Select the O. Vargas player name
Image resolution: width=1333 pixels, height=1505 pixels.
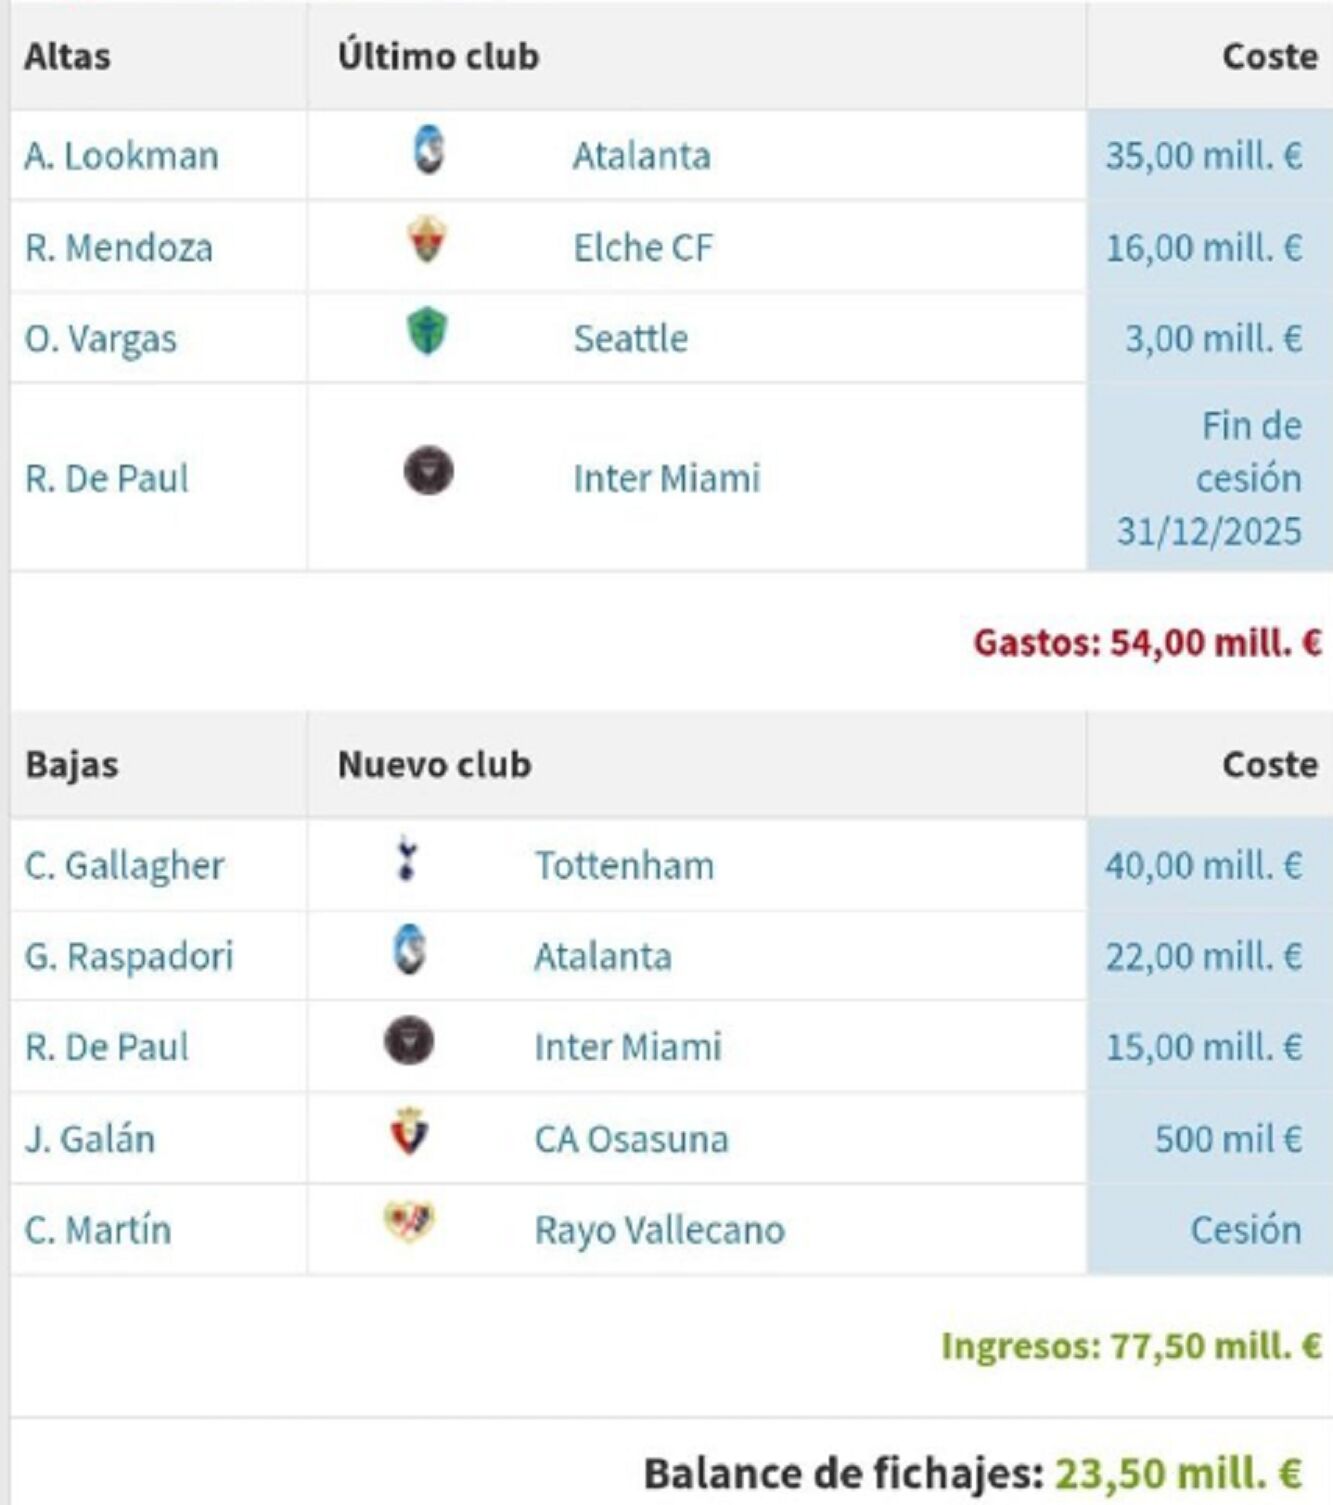(x=101, y=339)
